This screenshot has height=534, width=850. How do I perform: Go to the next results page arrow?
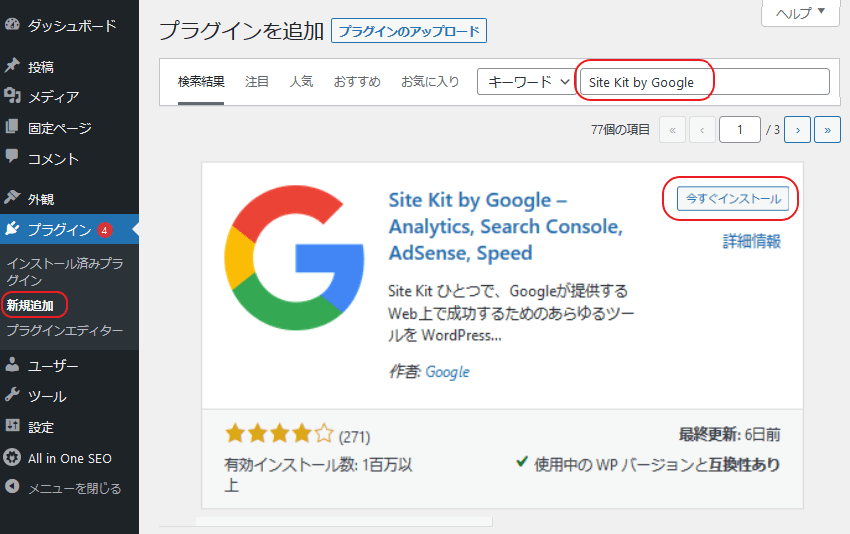797,129
